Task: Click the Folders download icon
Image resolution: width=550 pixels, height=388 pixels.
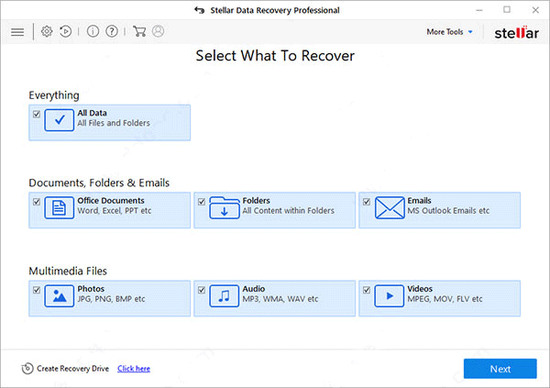Action: [x=224, y=208]
